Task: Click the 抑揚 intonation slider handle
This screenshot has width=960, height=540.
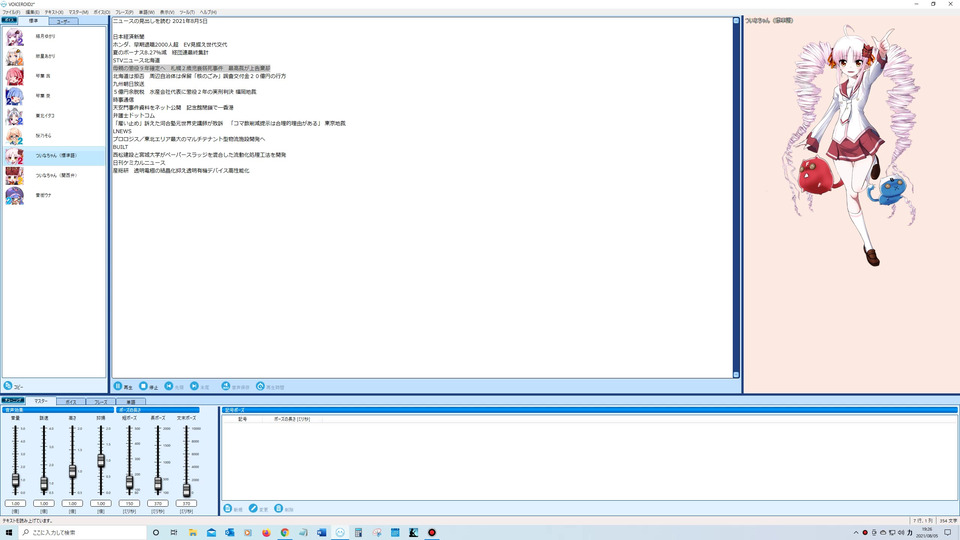Action: (x=101, y=460)
